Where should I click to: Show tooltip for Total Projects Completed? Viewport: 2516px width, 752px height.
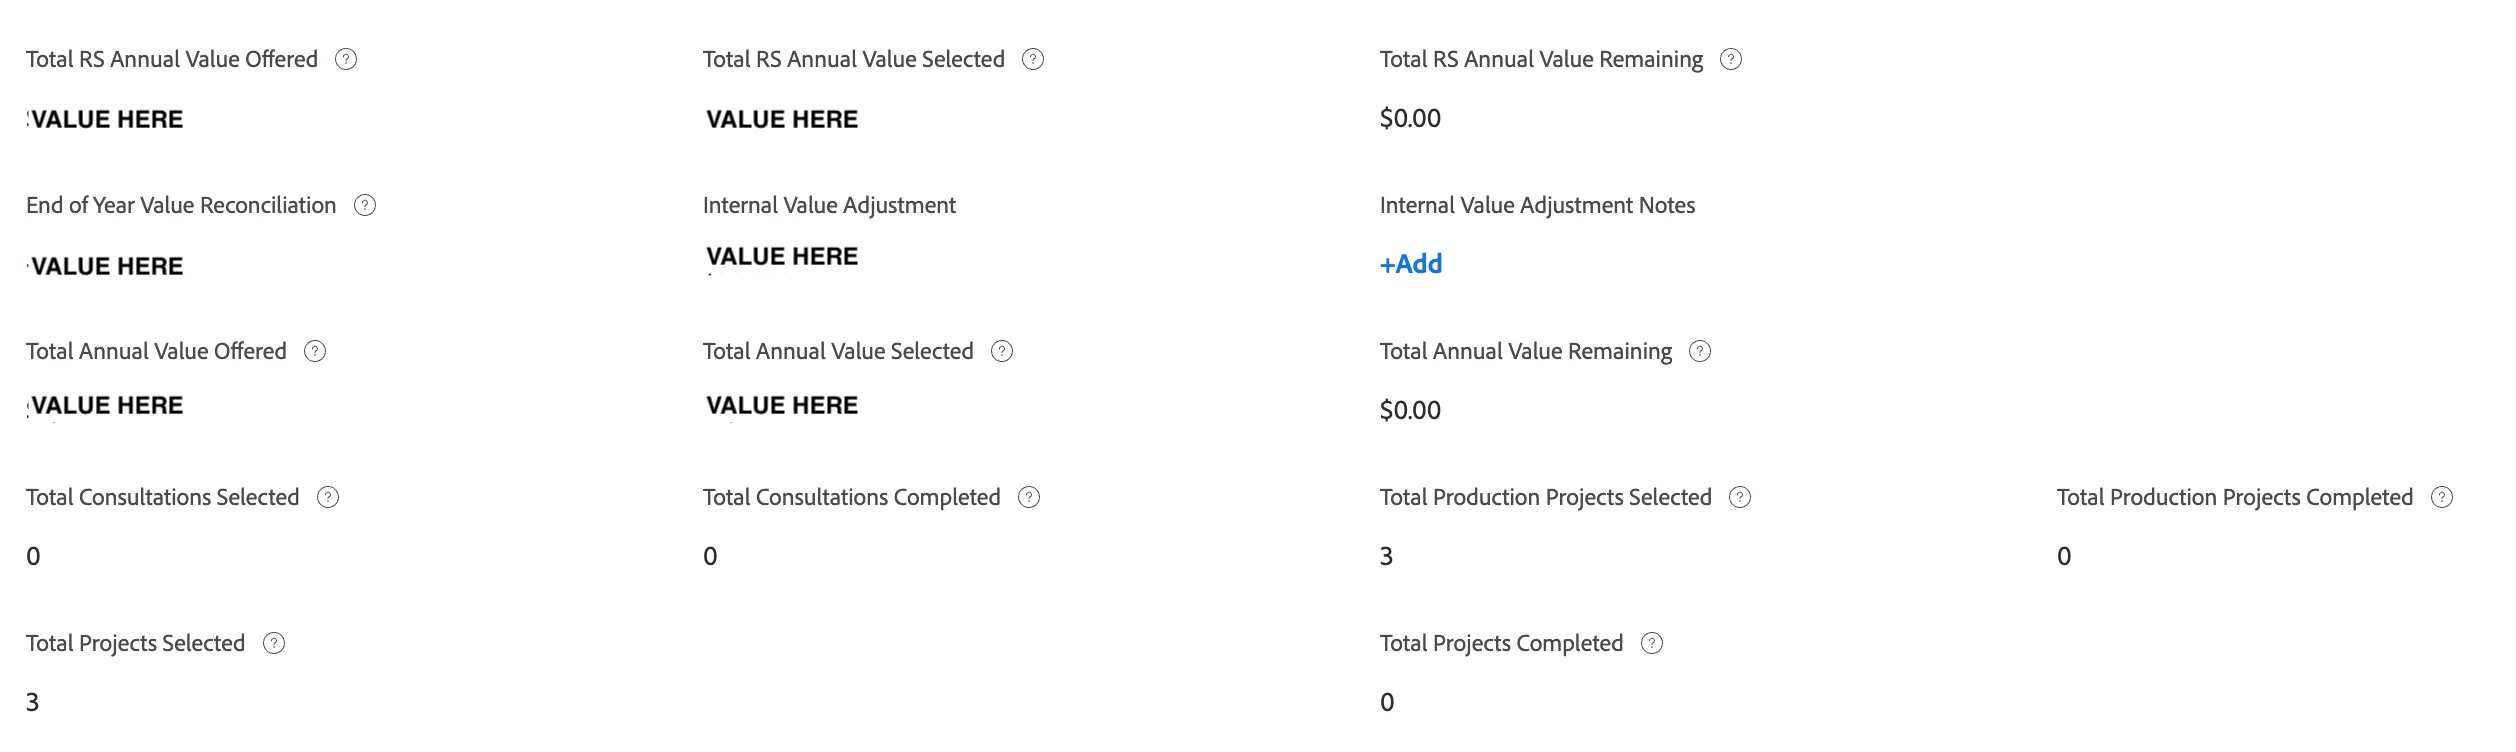tap(1652, 644)
